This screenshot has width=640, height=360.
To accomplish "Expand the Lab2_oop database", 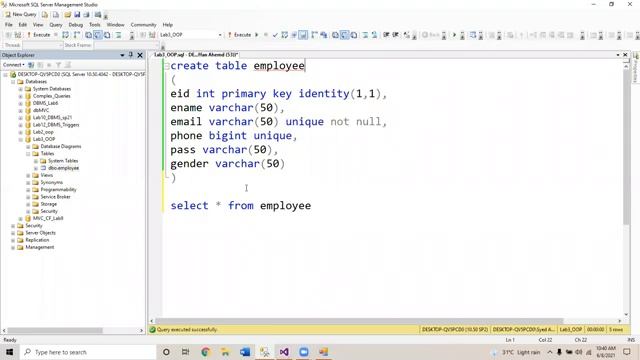I will [20, 132].
